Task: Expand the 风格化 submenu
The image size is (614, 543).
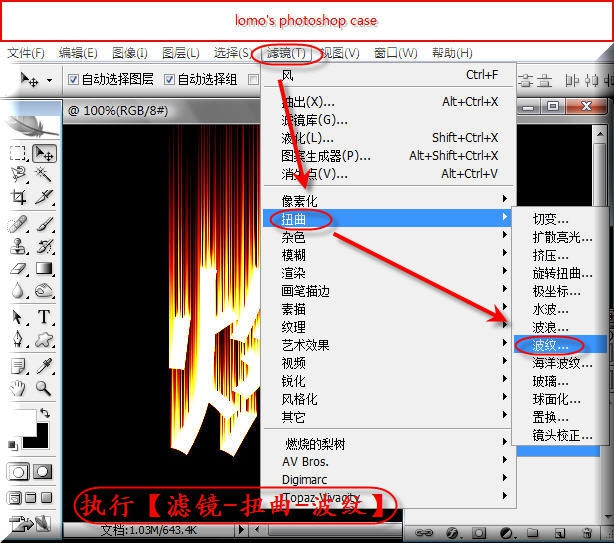Action: [387, 399]
